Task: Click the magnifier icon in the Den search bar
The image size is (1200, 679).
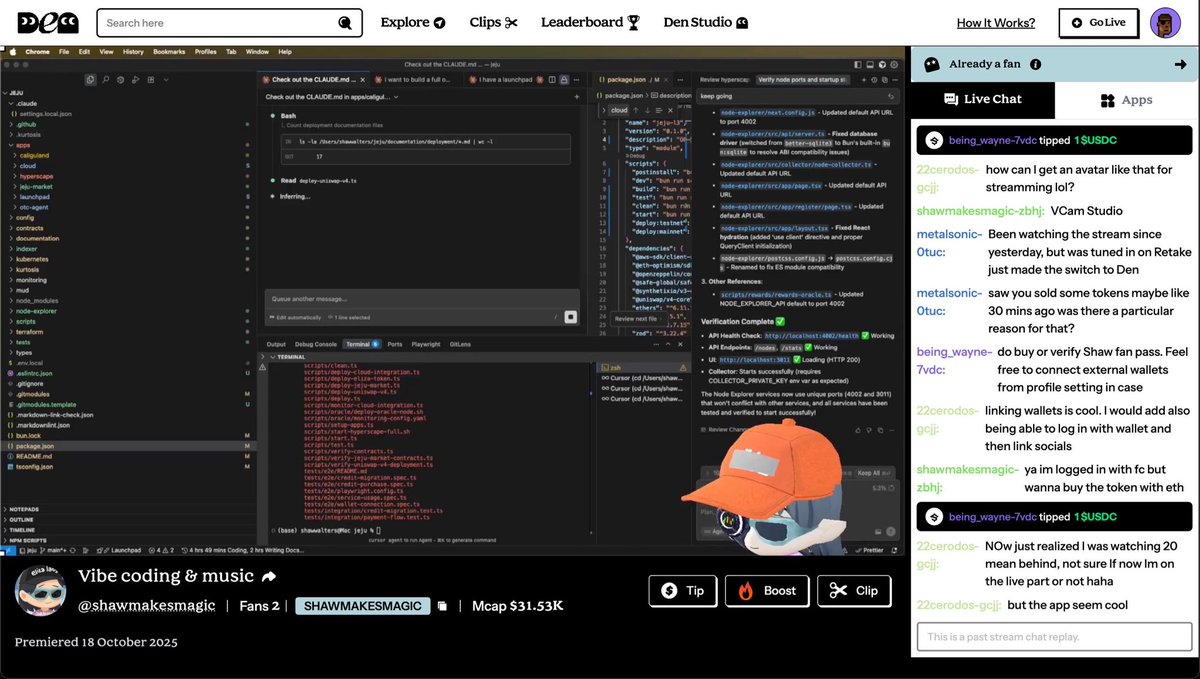Action: click(x=344, y=22)
